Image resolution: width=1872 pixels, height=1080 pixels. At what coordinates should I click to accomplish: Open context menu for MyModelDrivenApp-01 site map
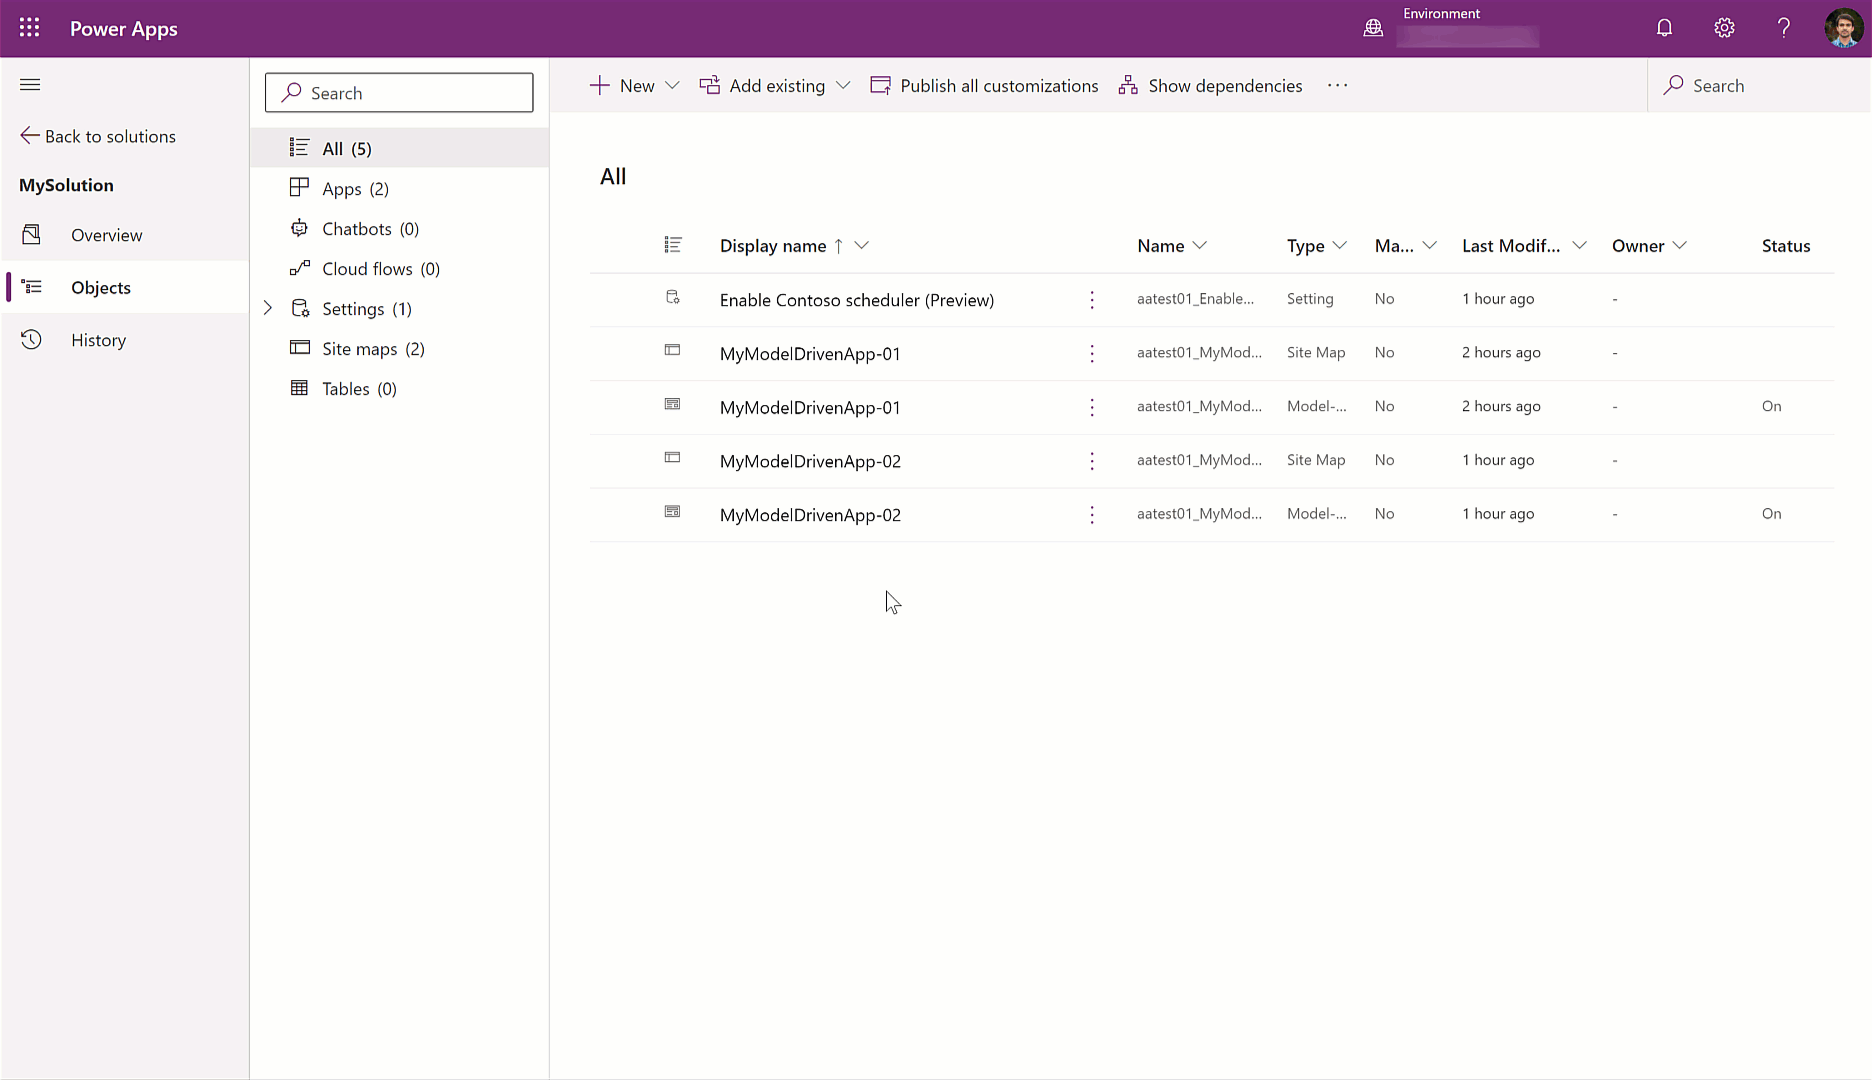click(1091, 353)
